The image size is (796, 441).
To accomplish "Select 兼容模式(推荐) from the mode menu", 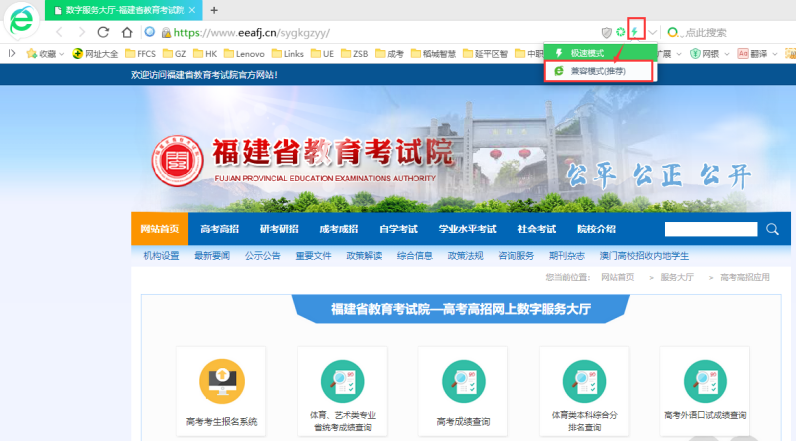I will tap(597, 71).
